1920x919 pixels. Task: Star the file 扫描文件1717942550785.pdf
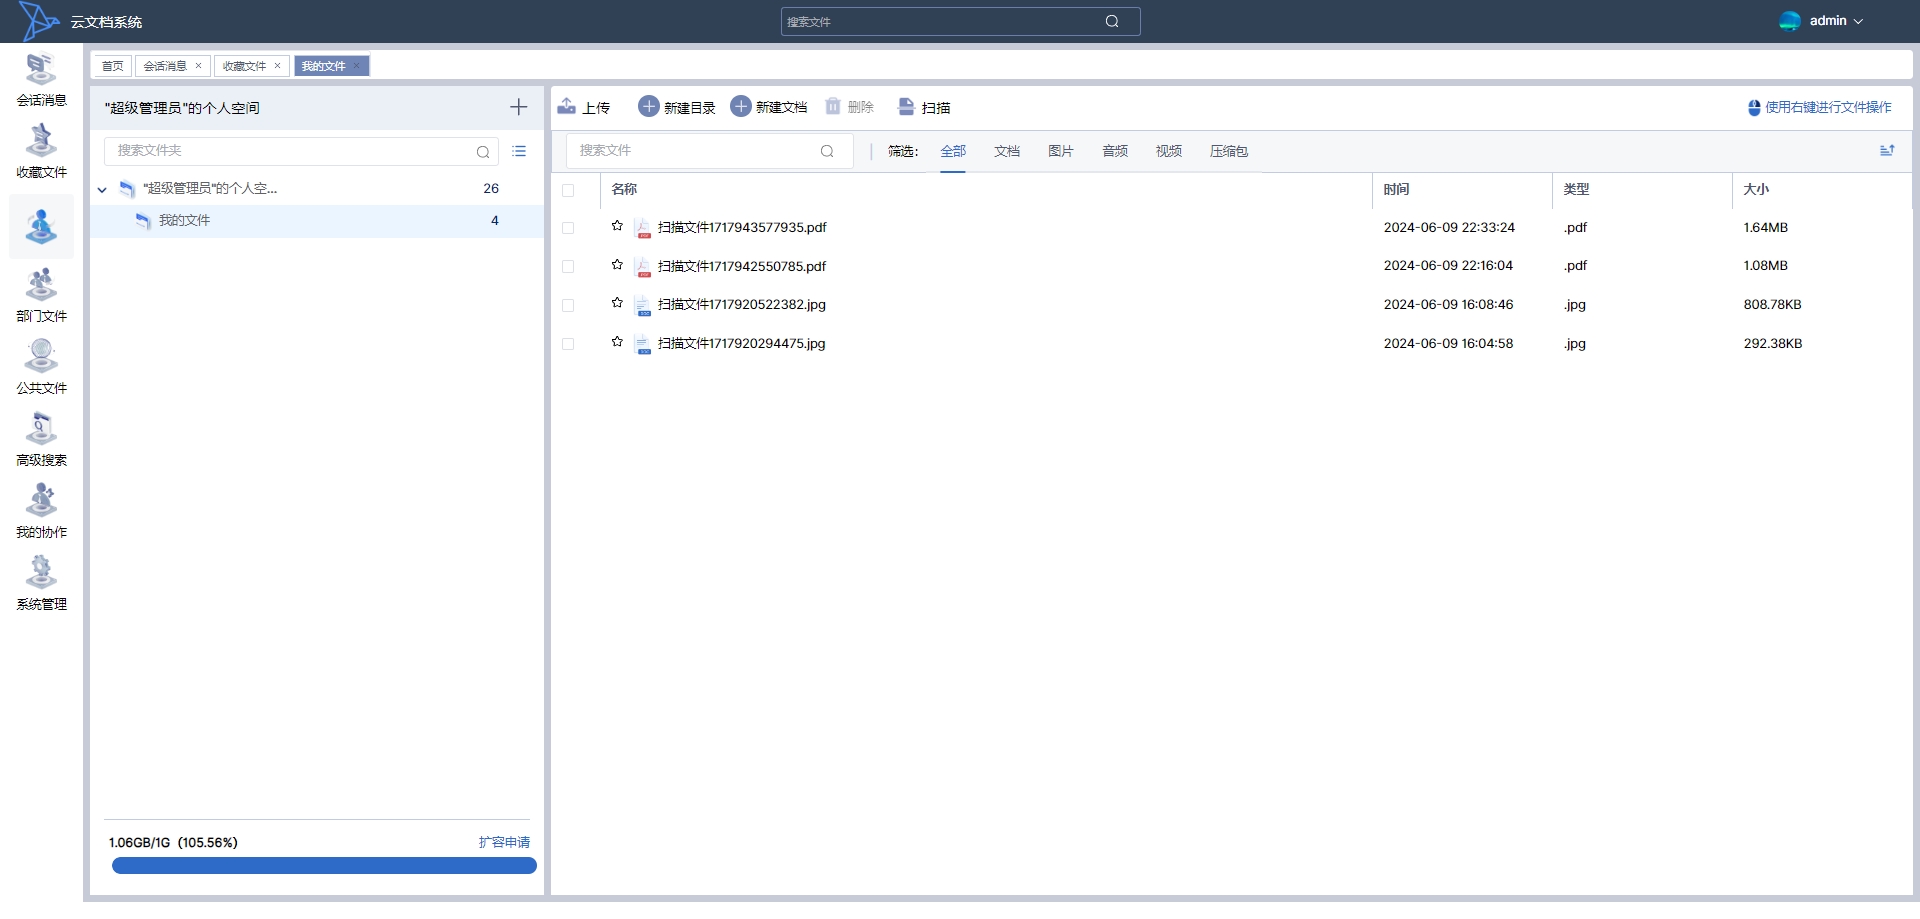tap(617, 265)
